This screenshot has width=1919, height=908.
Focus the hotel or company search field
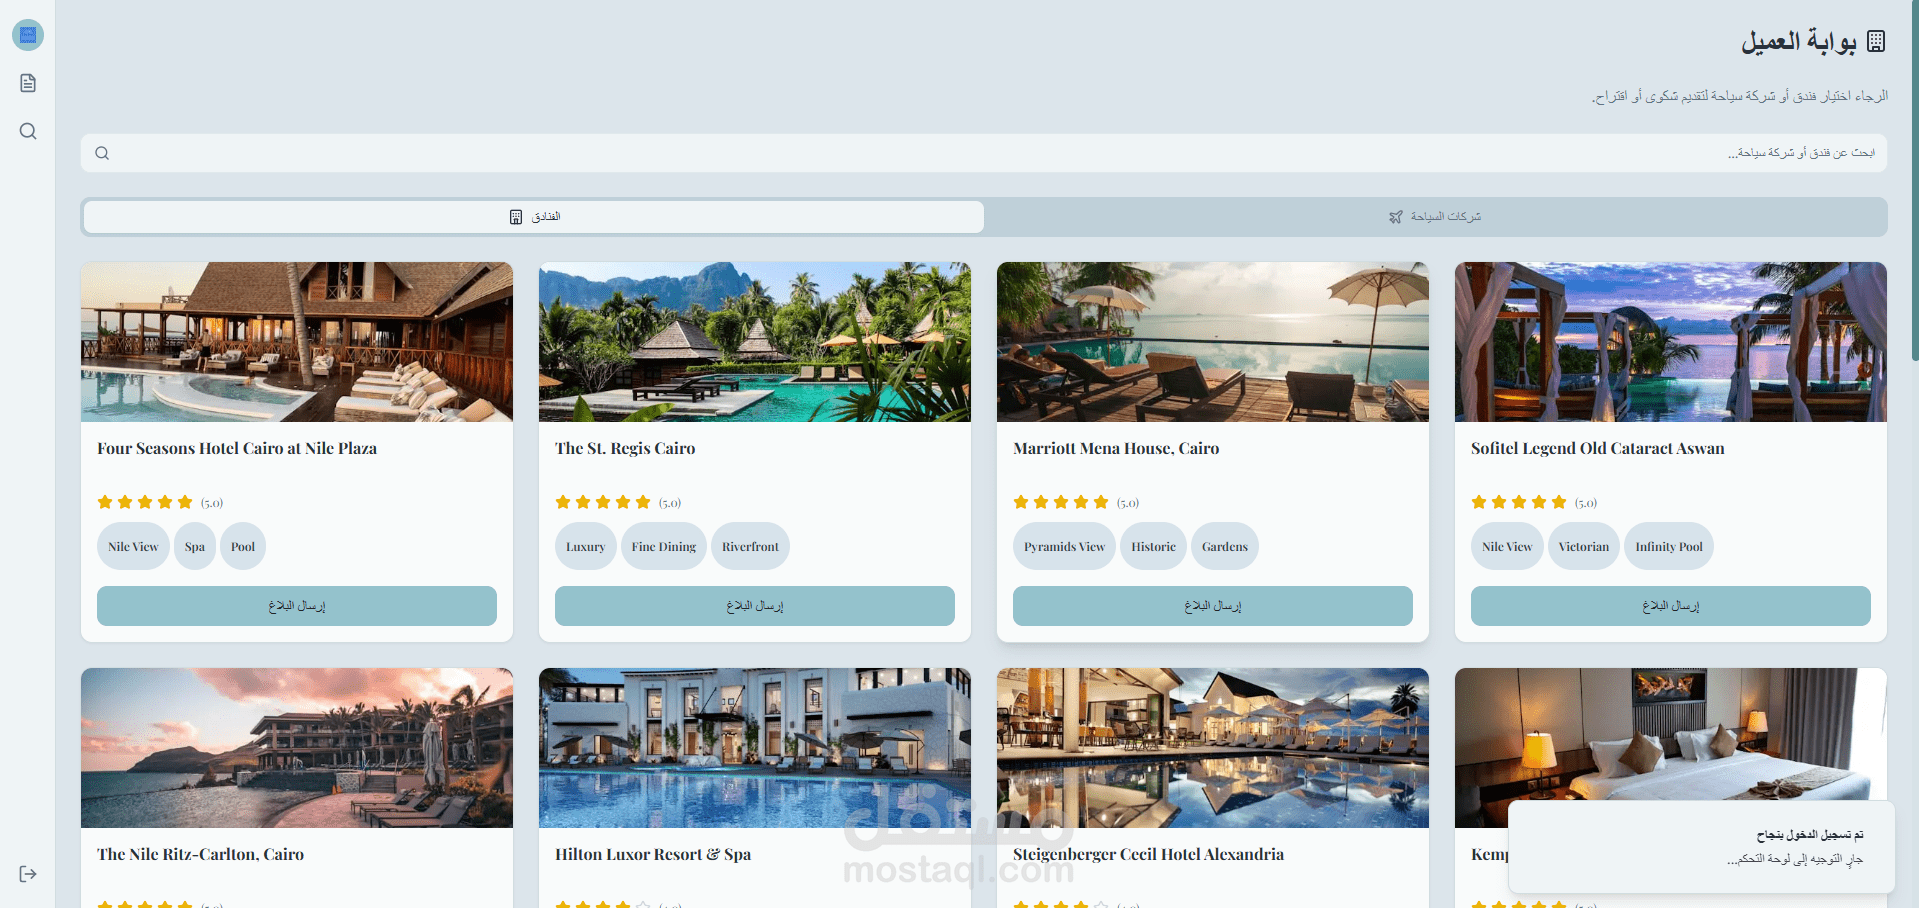click(x=984, y=153)
